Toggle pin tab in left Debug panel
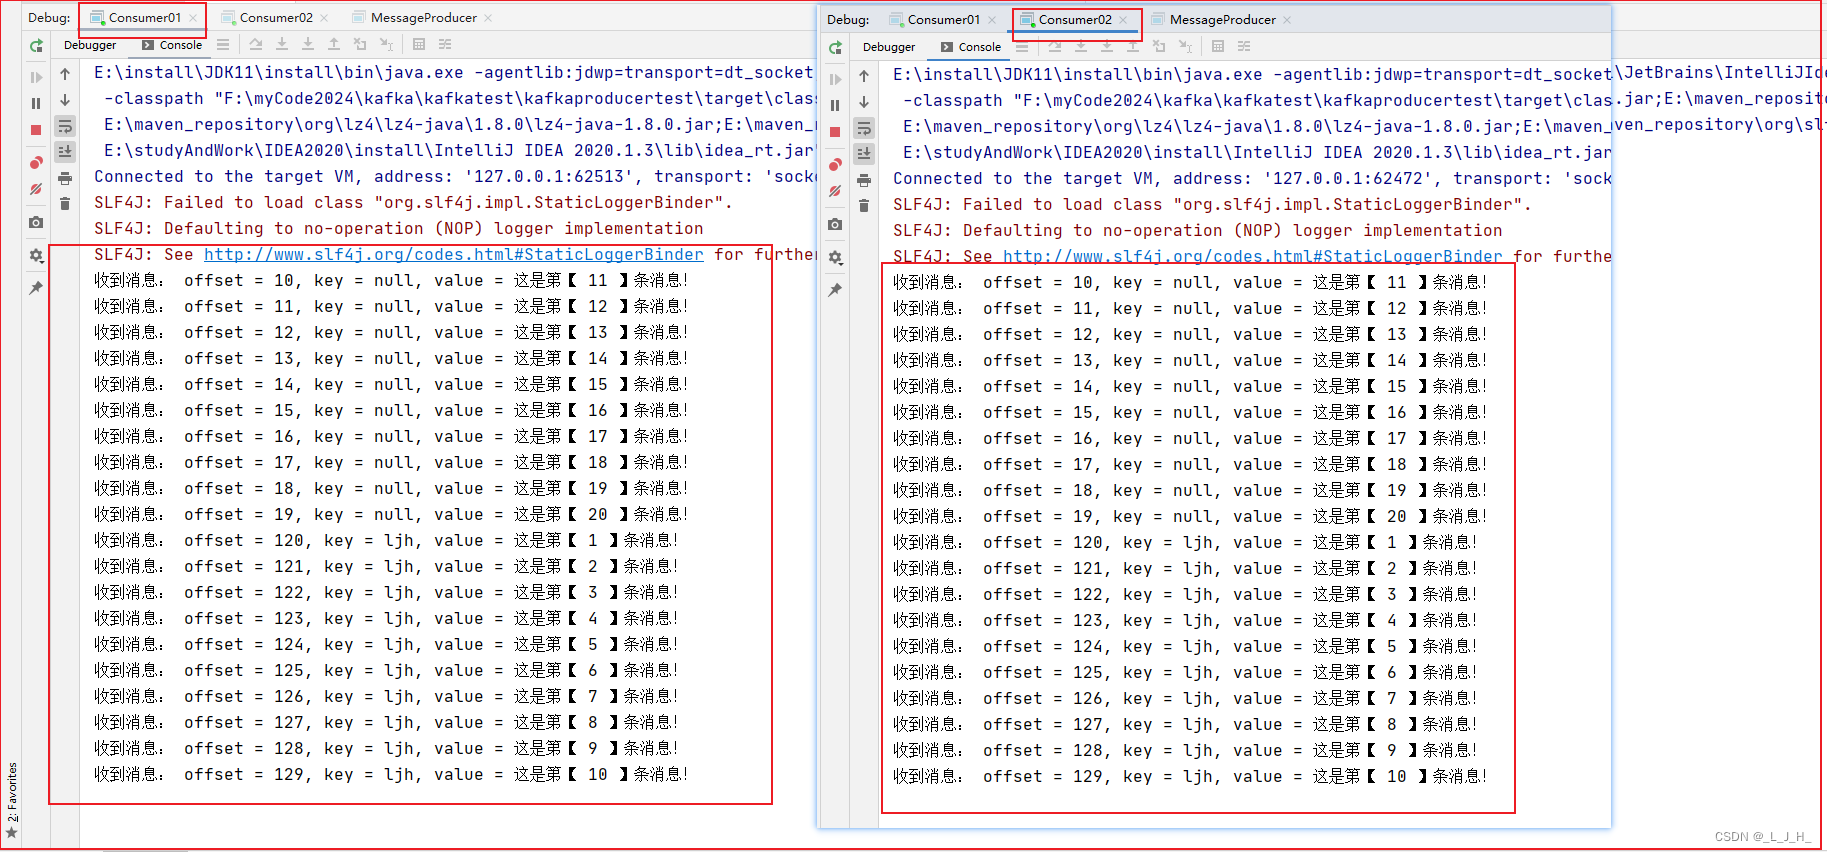Viewport: 1827px width, 852px height. [x=36, y=288]
